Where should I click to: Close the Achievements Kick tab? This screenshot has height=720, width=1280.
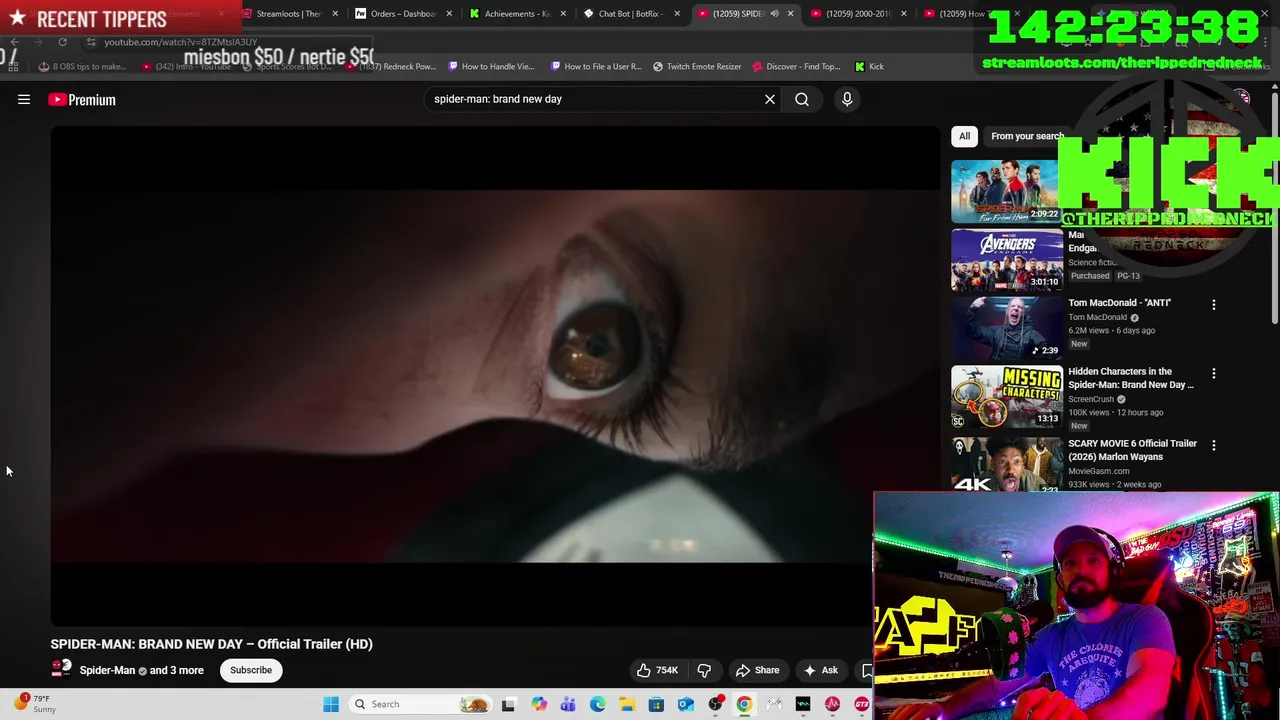pos(563,14)
